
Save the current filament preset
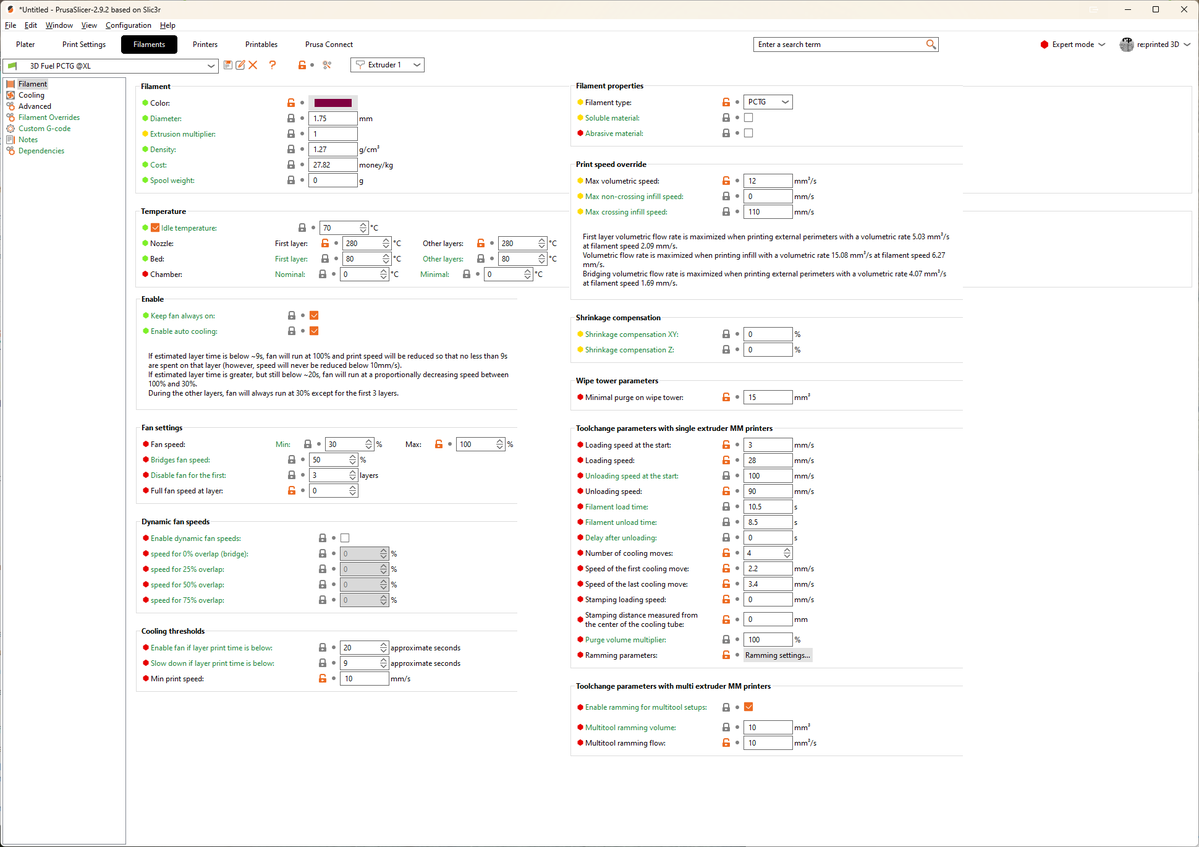click(228, 65)
